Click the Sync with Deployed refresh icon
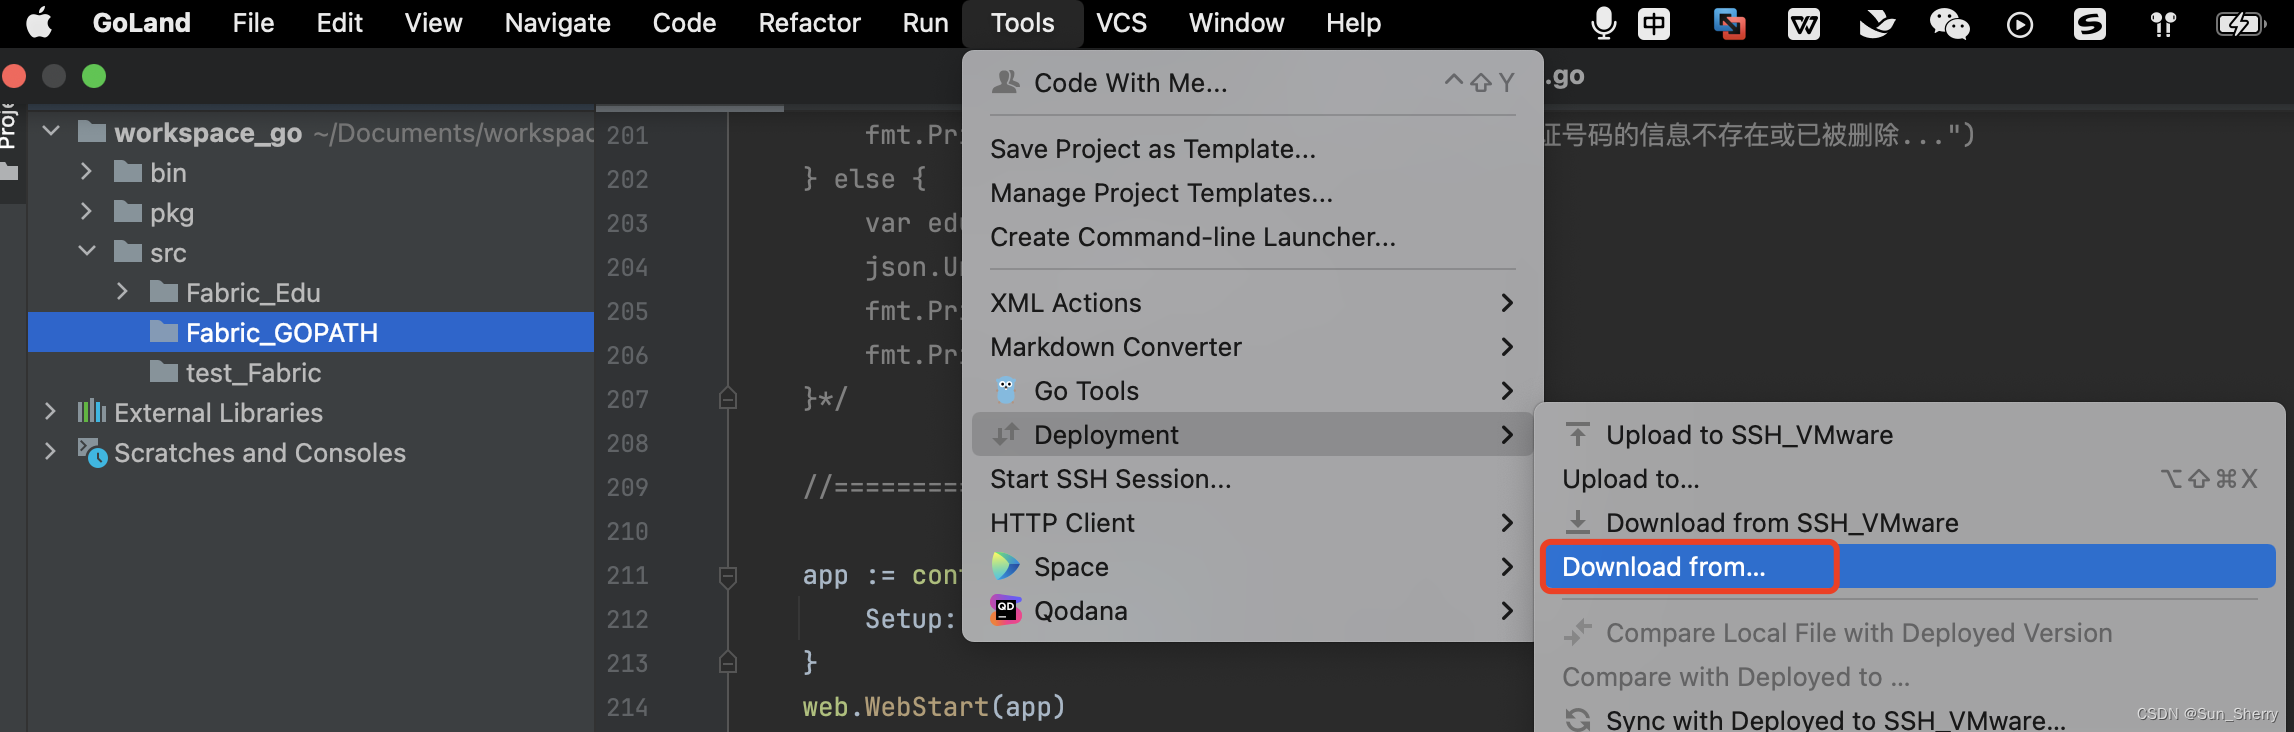Viewport: 2294px width, 732px height. [1578, 719]
